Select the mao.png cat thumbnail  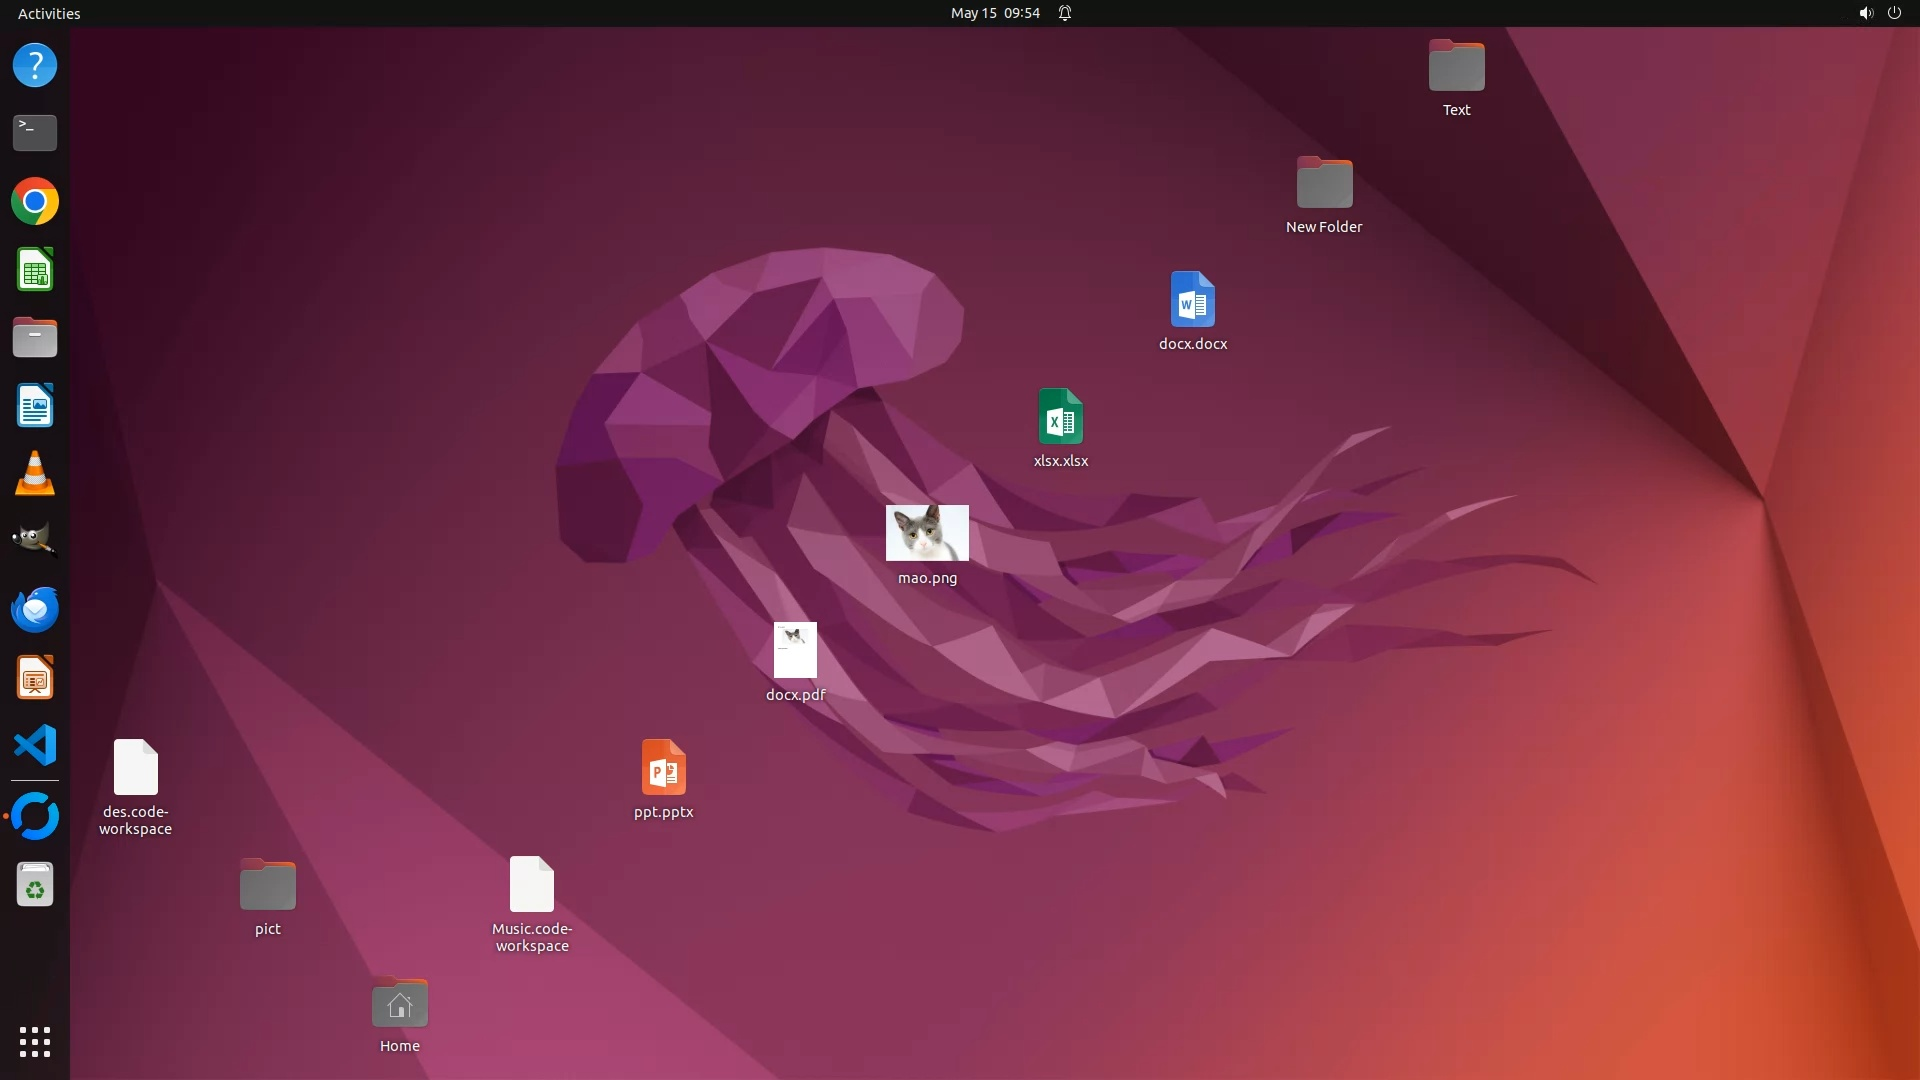click(x=927, y=533)
